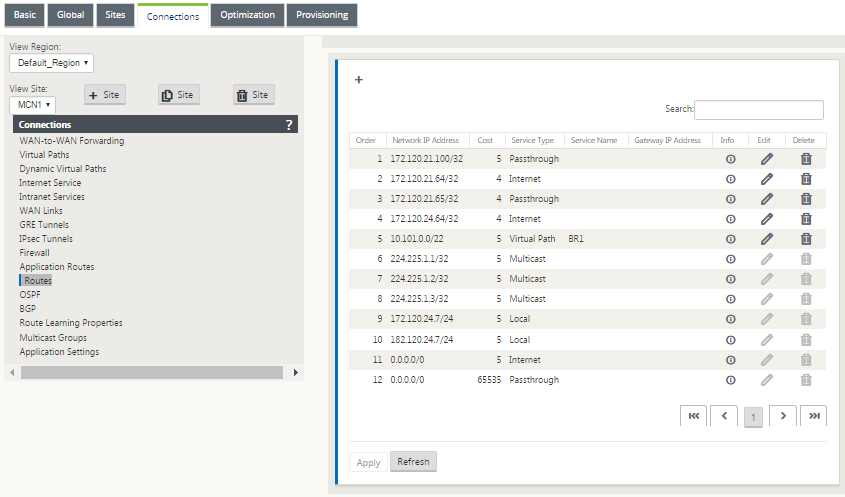Delete route 172.120.21.100/32

(806, 159)
